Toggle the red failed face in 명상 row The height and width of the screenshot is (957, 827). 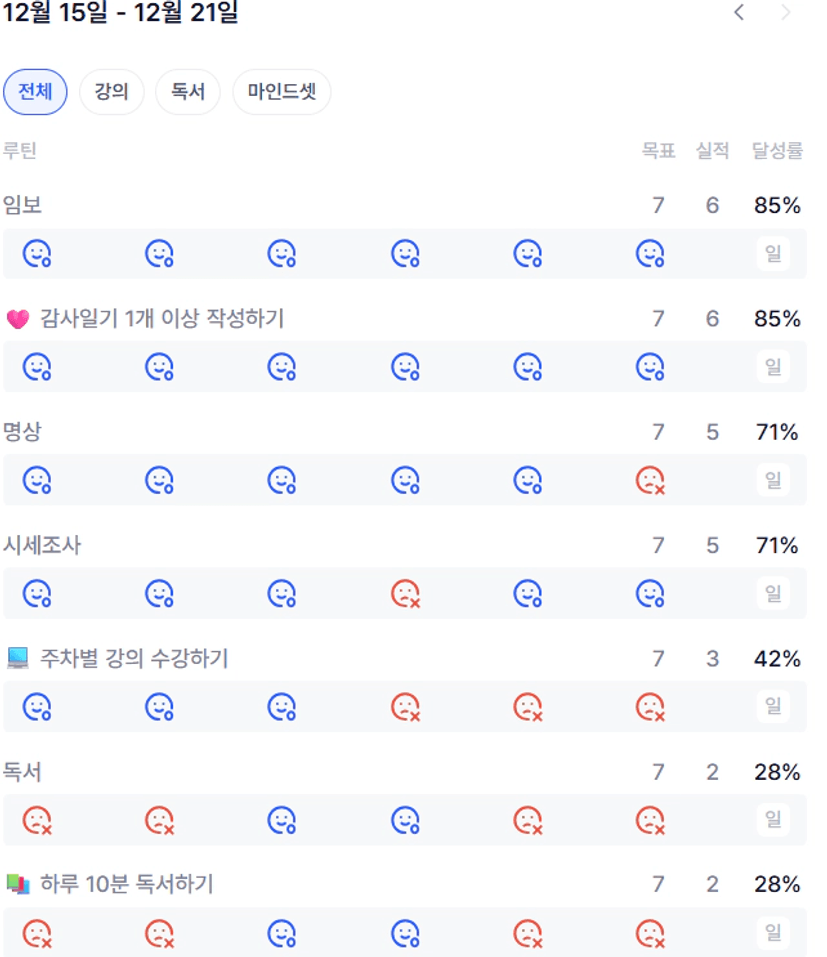point(650,481)
